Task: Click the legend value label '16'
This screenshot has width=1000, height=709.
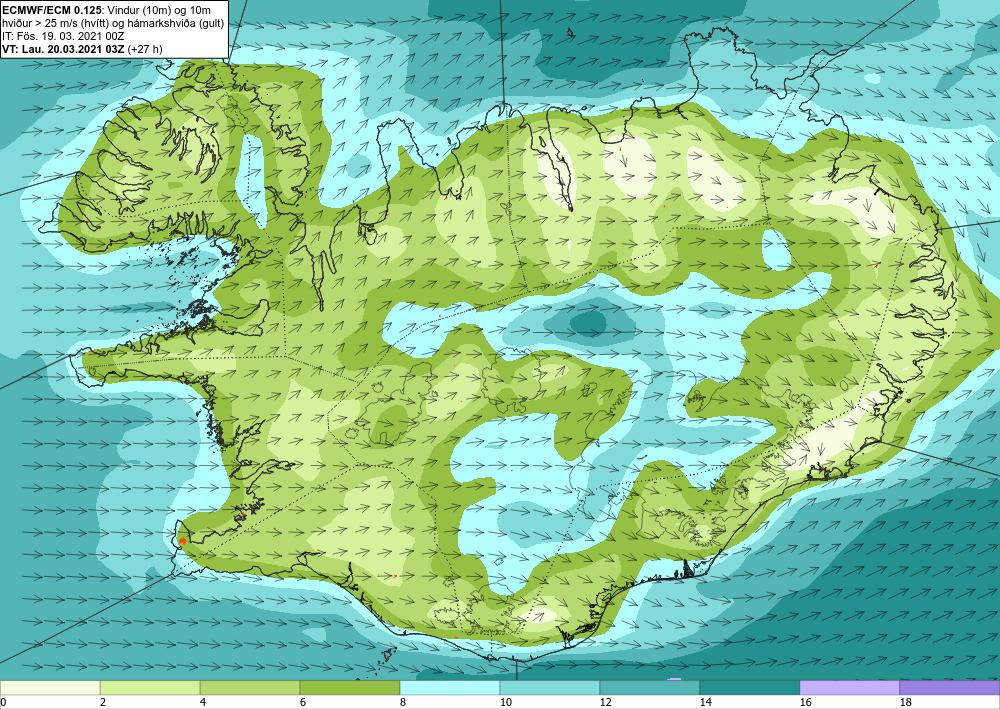Action: pyautogui.click(x=805, y=702)
